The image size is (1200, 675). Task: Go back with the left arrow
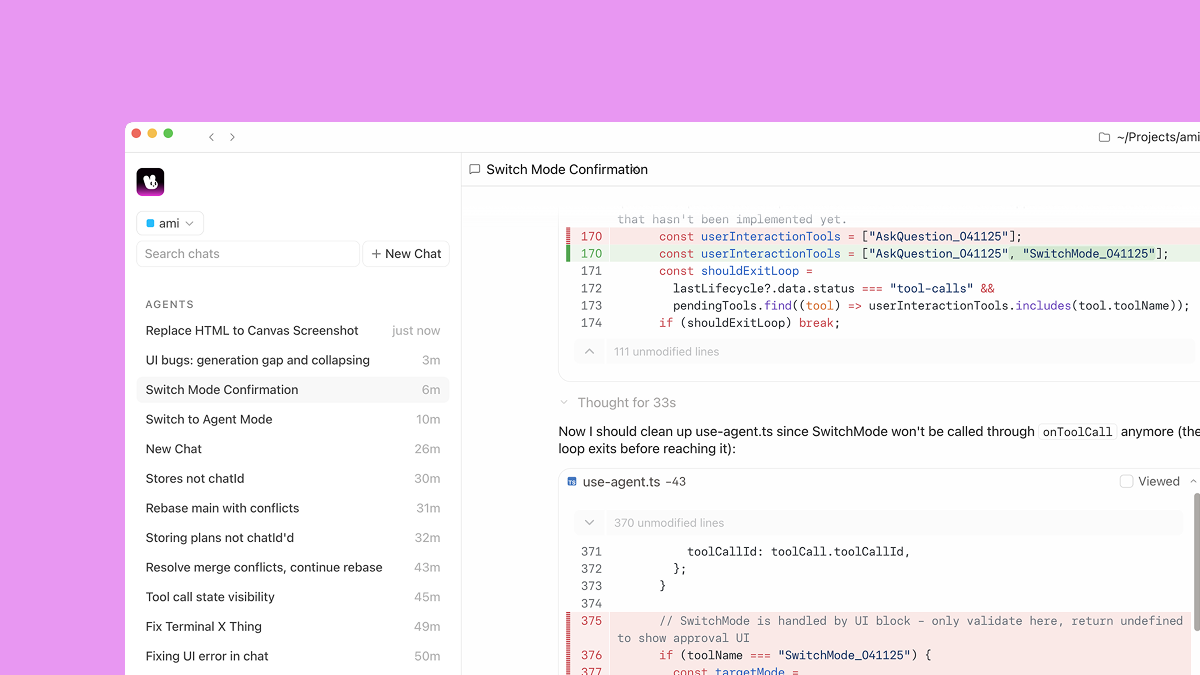coord(211,137)
